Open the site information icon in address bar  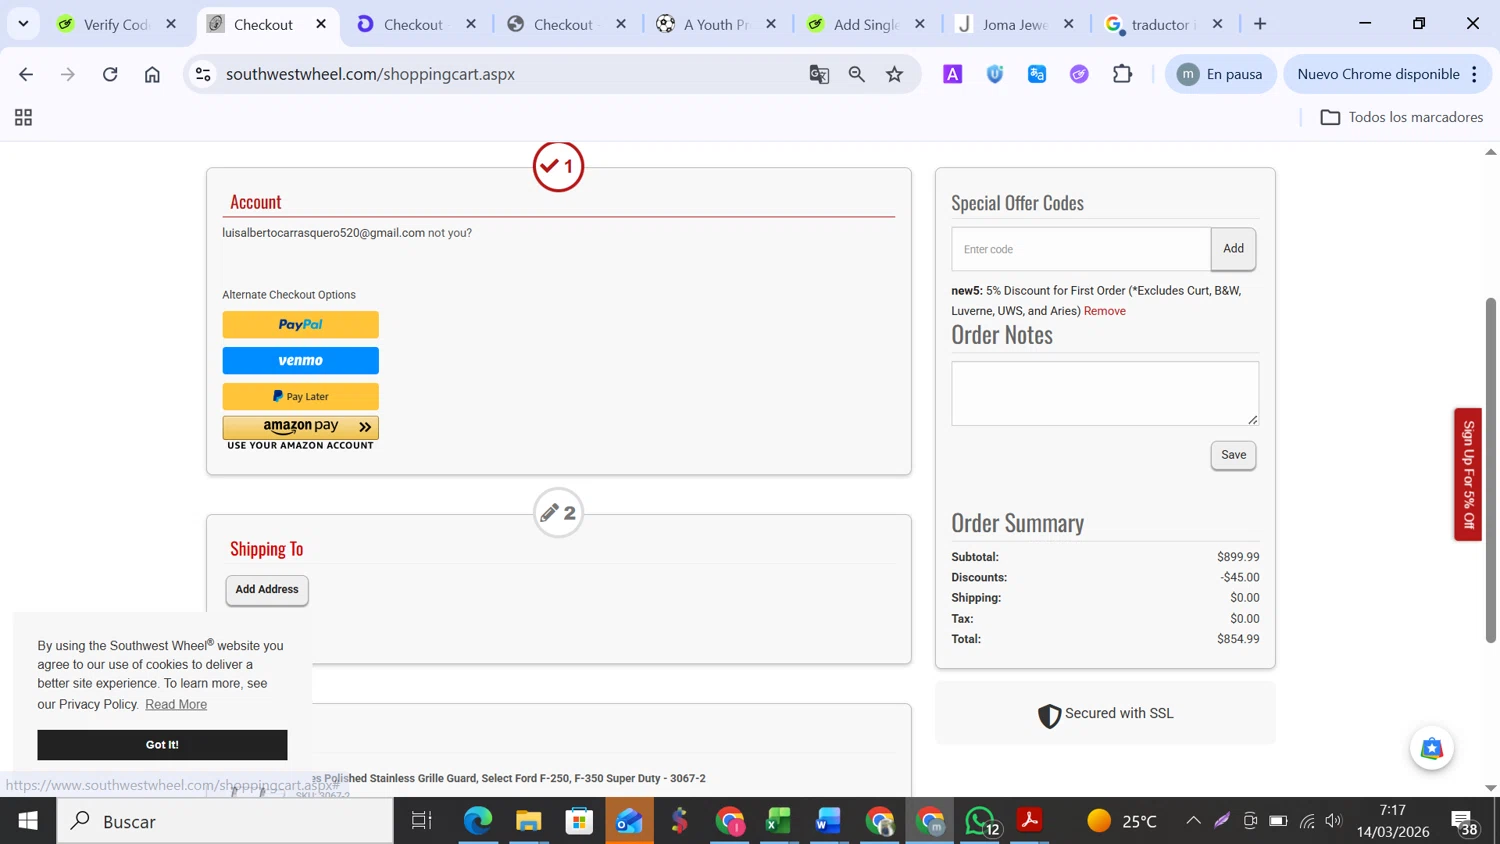(203, 74)
